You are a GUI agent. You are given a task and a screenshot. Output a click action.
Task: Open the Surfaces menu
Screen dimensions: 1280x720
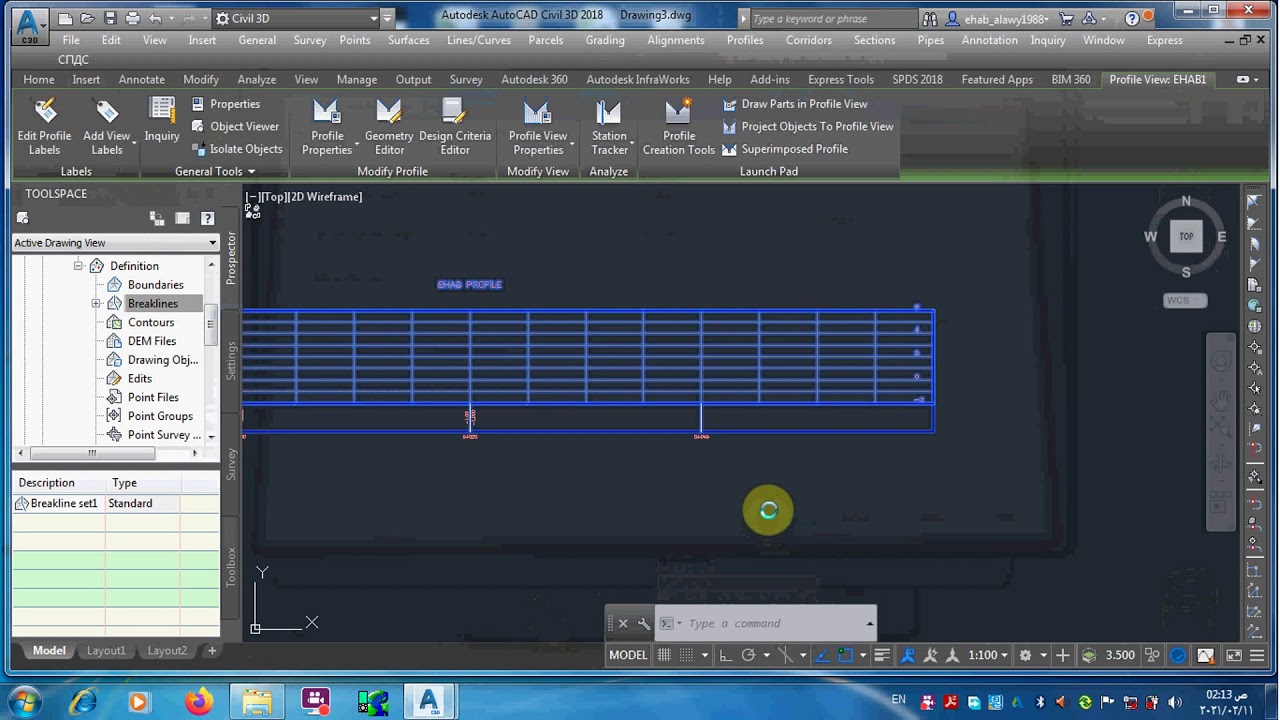click(x=409, y=40)
